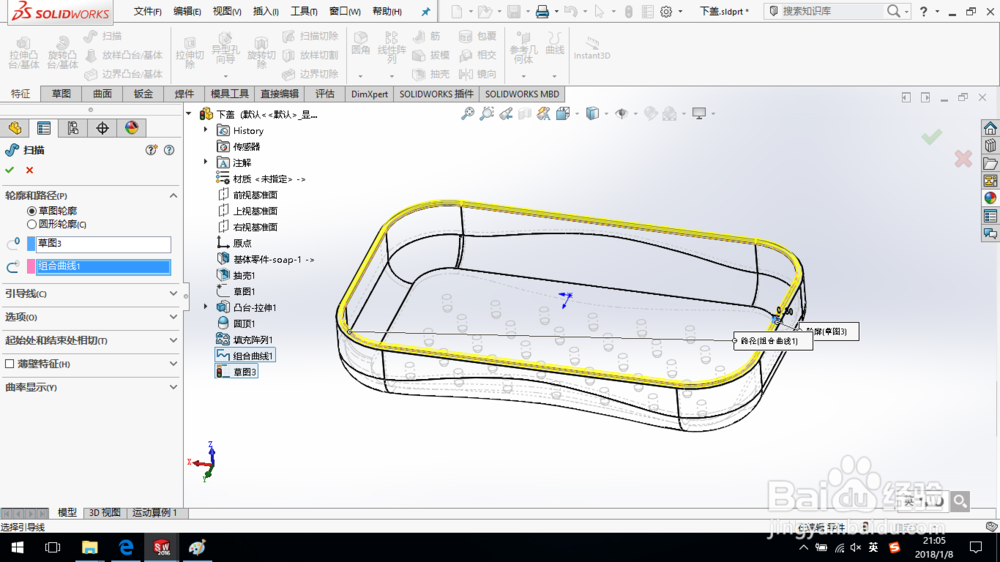Open Appearances color ball in task pane
Viewport: 1000px width, 562px height.
click(x=990, y=198)
